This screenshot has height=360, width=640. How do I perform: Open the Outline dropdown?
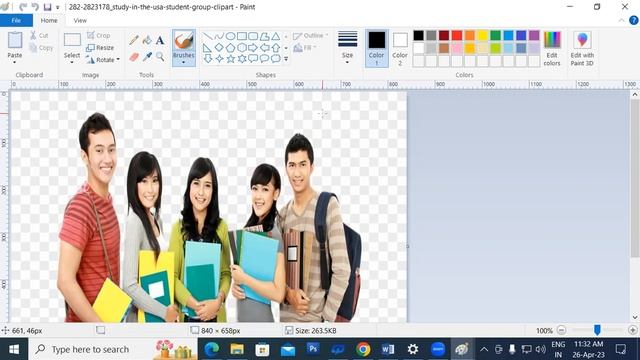coord(310,36)
